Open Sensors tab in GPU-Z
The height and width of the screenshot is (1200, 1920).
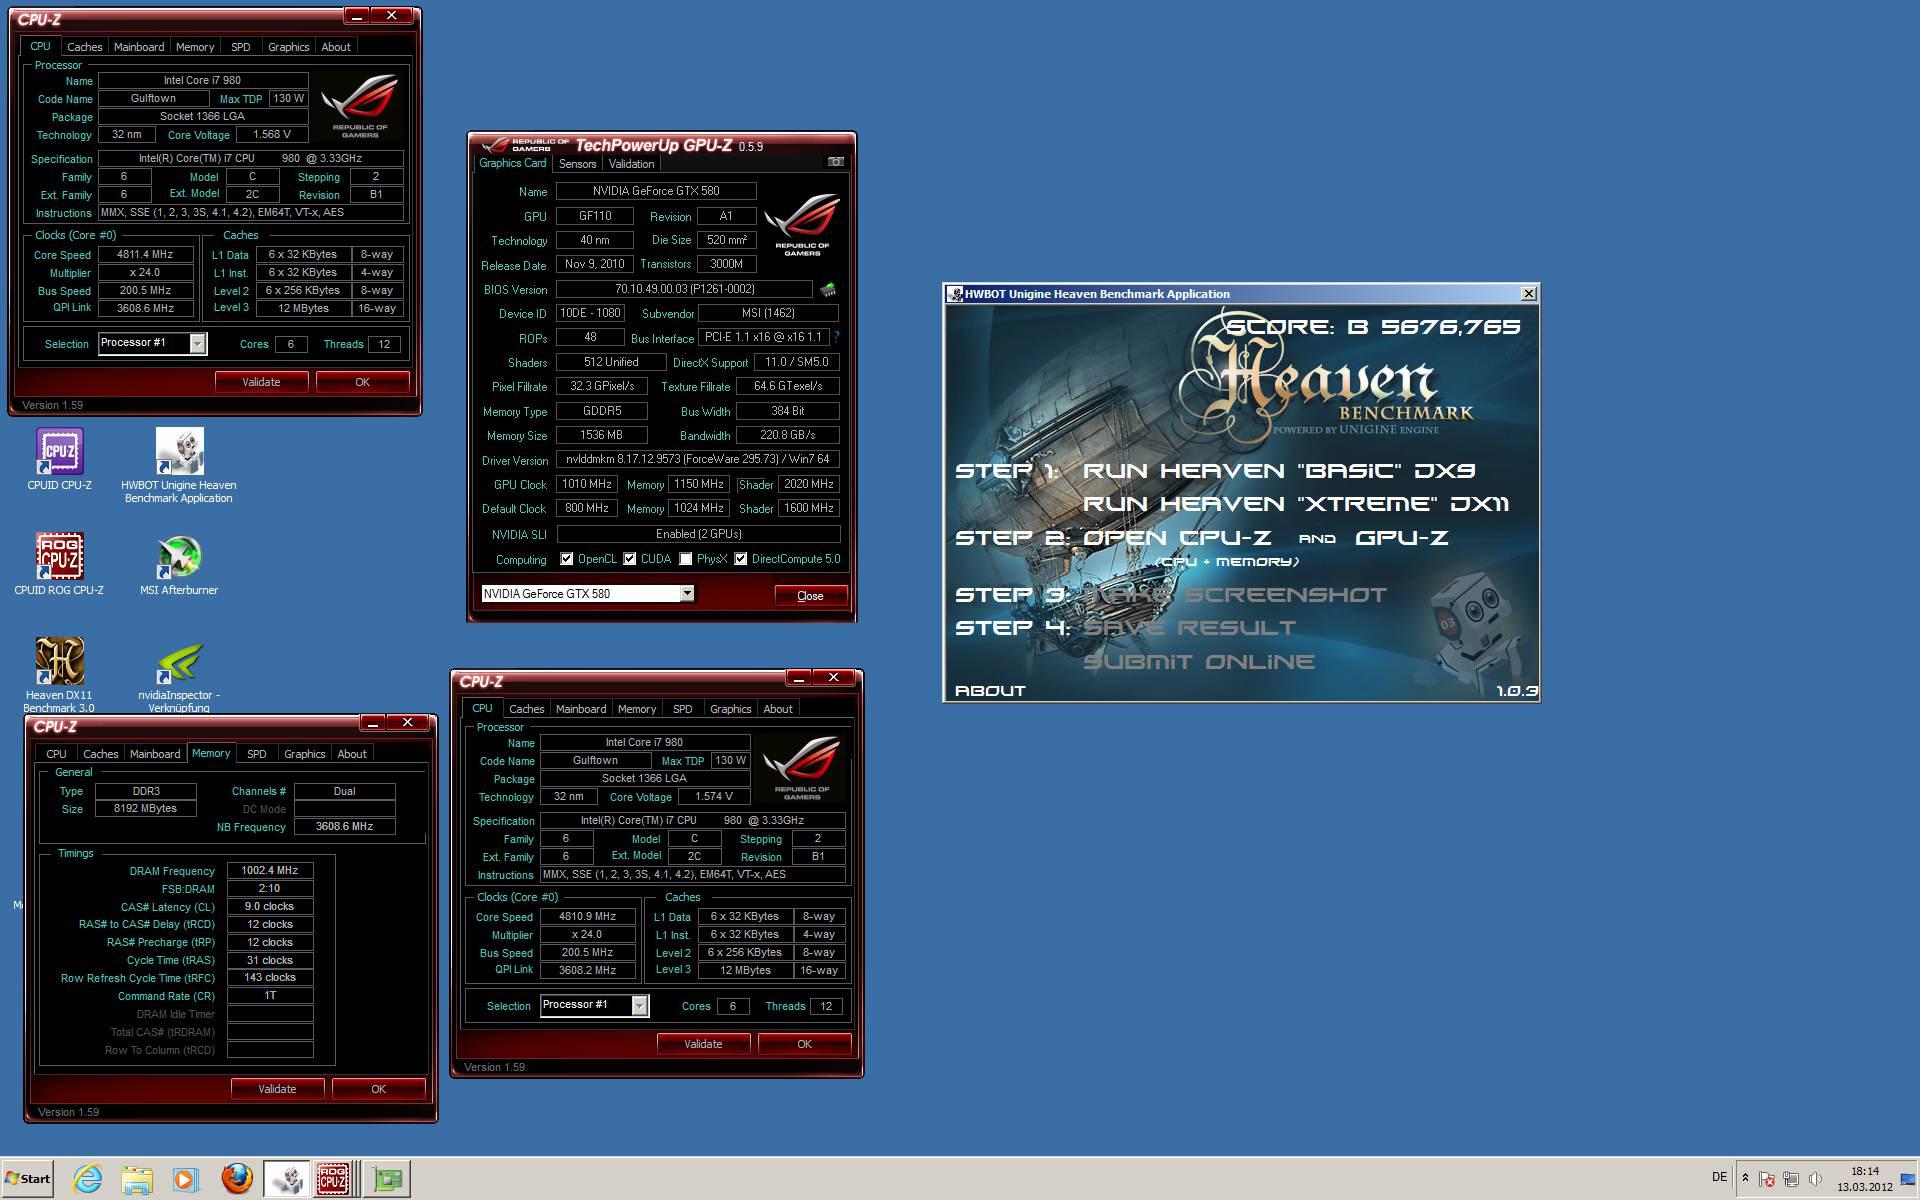pos(577,164)
